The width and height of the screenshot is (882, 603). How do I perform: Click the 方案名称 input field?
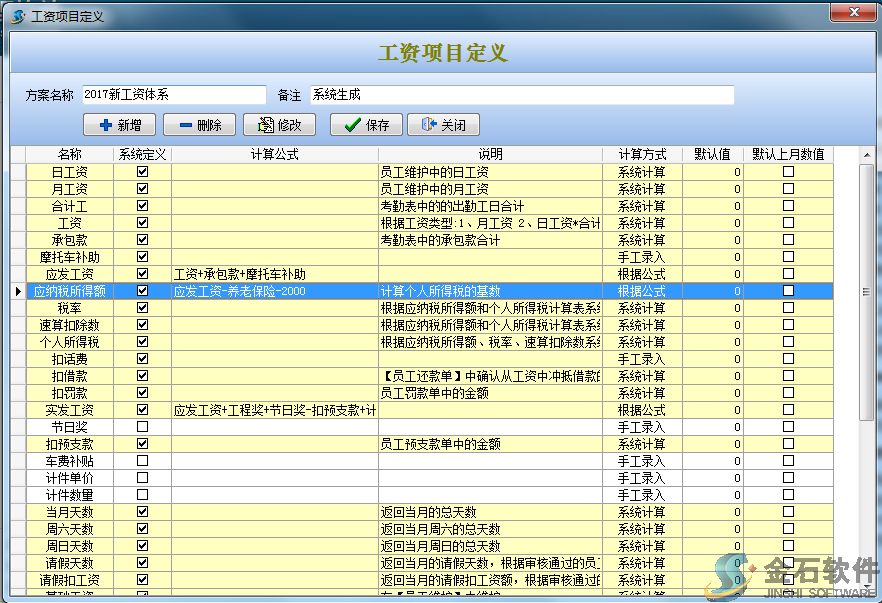175,95
